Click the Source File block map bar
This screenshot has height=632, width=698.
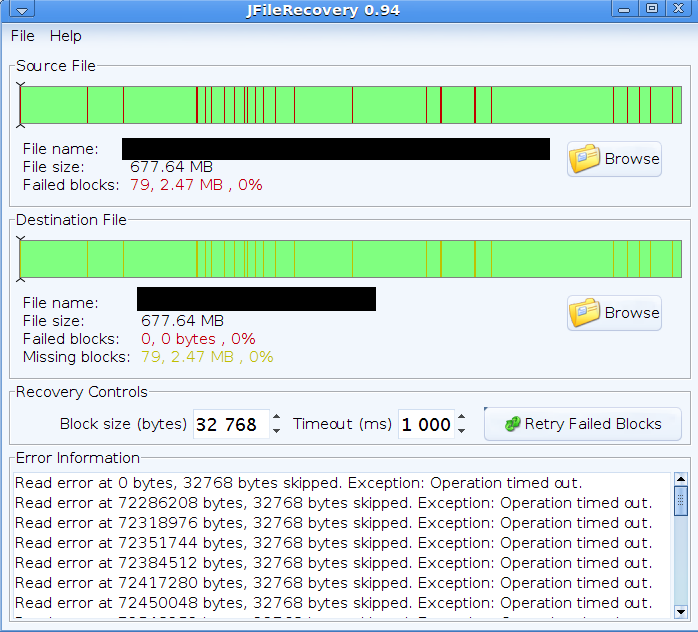[x=351, y=105]
